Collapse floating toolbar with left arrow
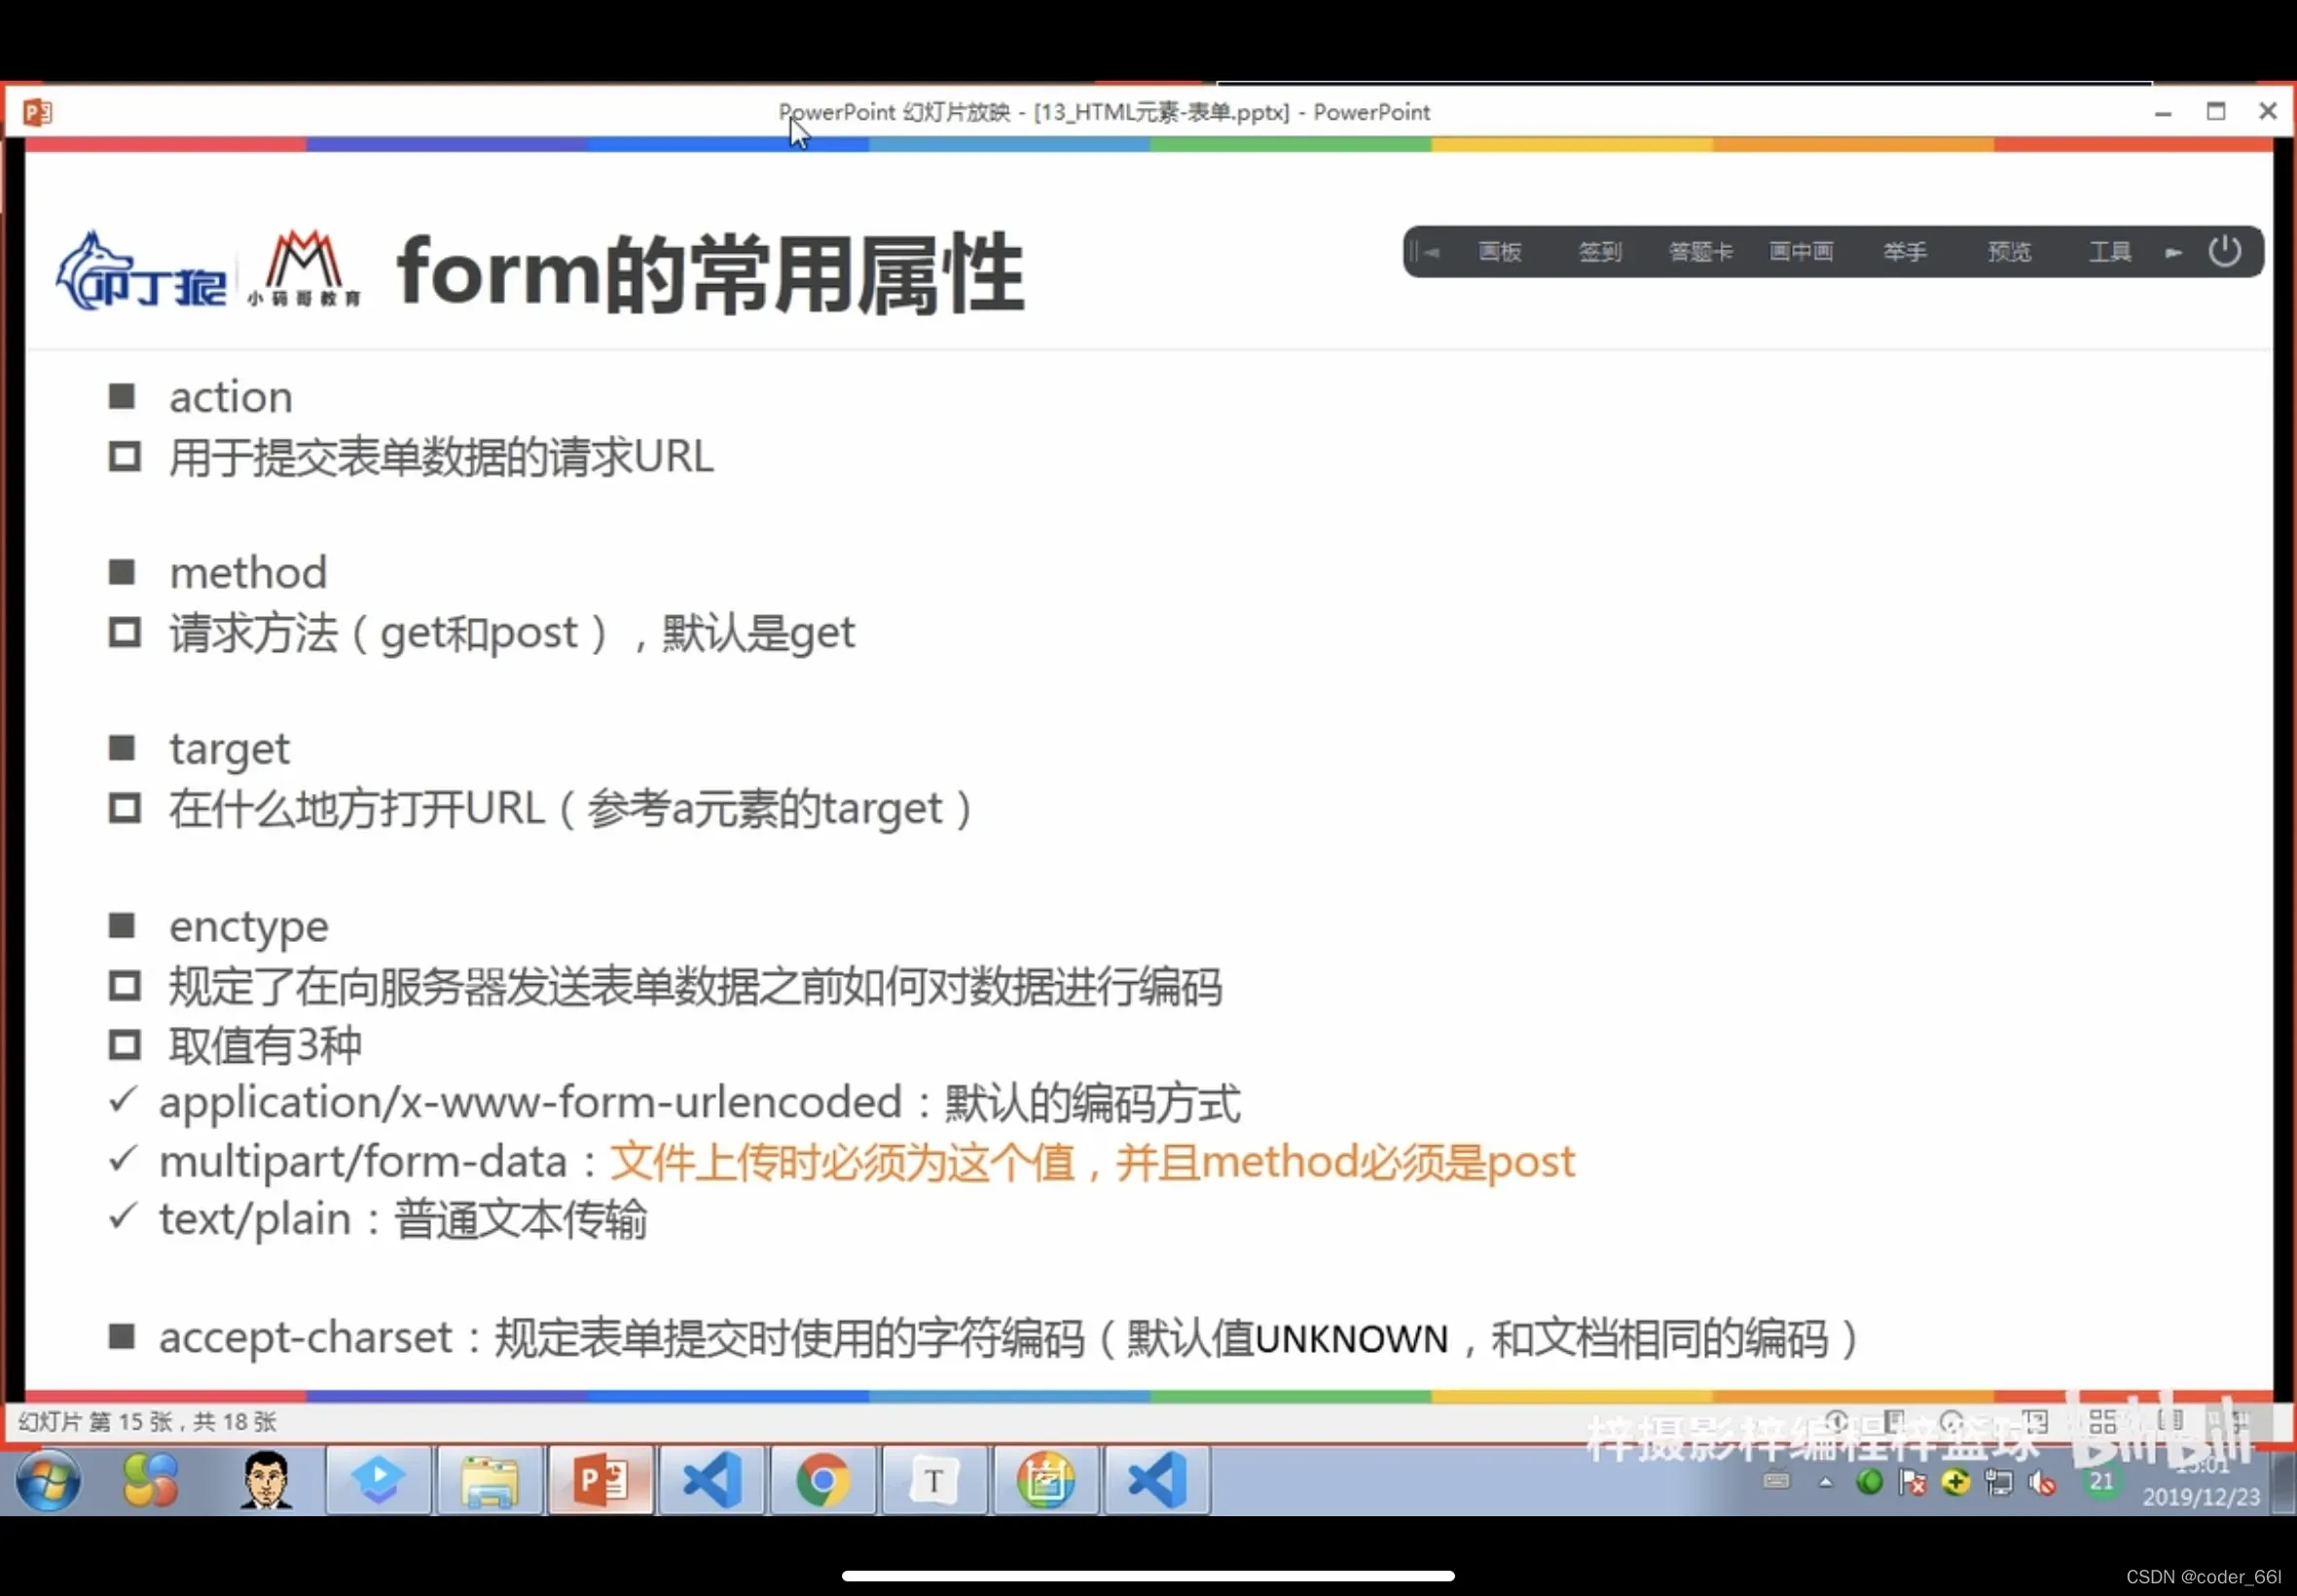Screen dimensions: 2297x1596 click(x=1431, y=252)
